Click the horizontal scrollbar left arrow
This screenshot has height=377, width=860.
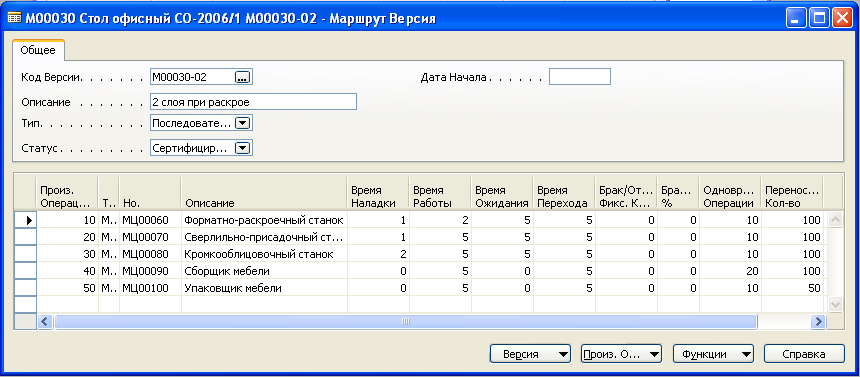click(x=44, y=322)
